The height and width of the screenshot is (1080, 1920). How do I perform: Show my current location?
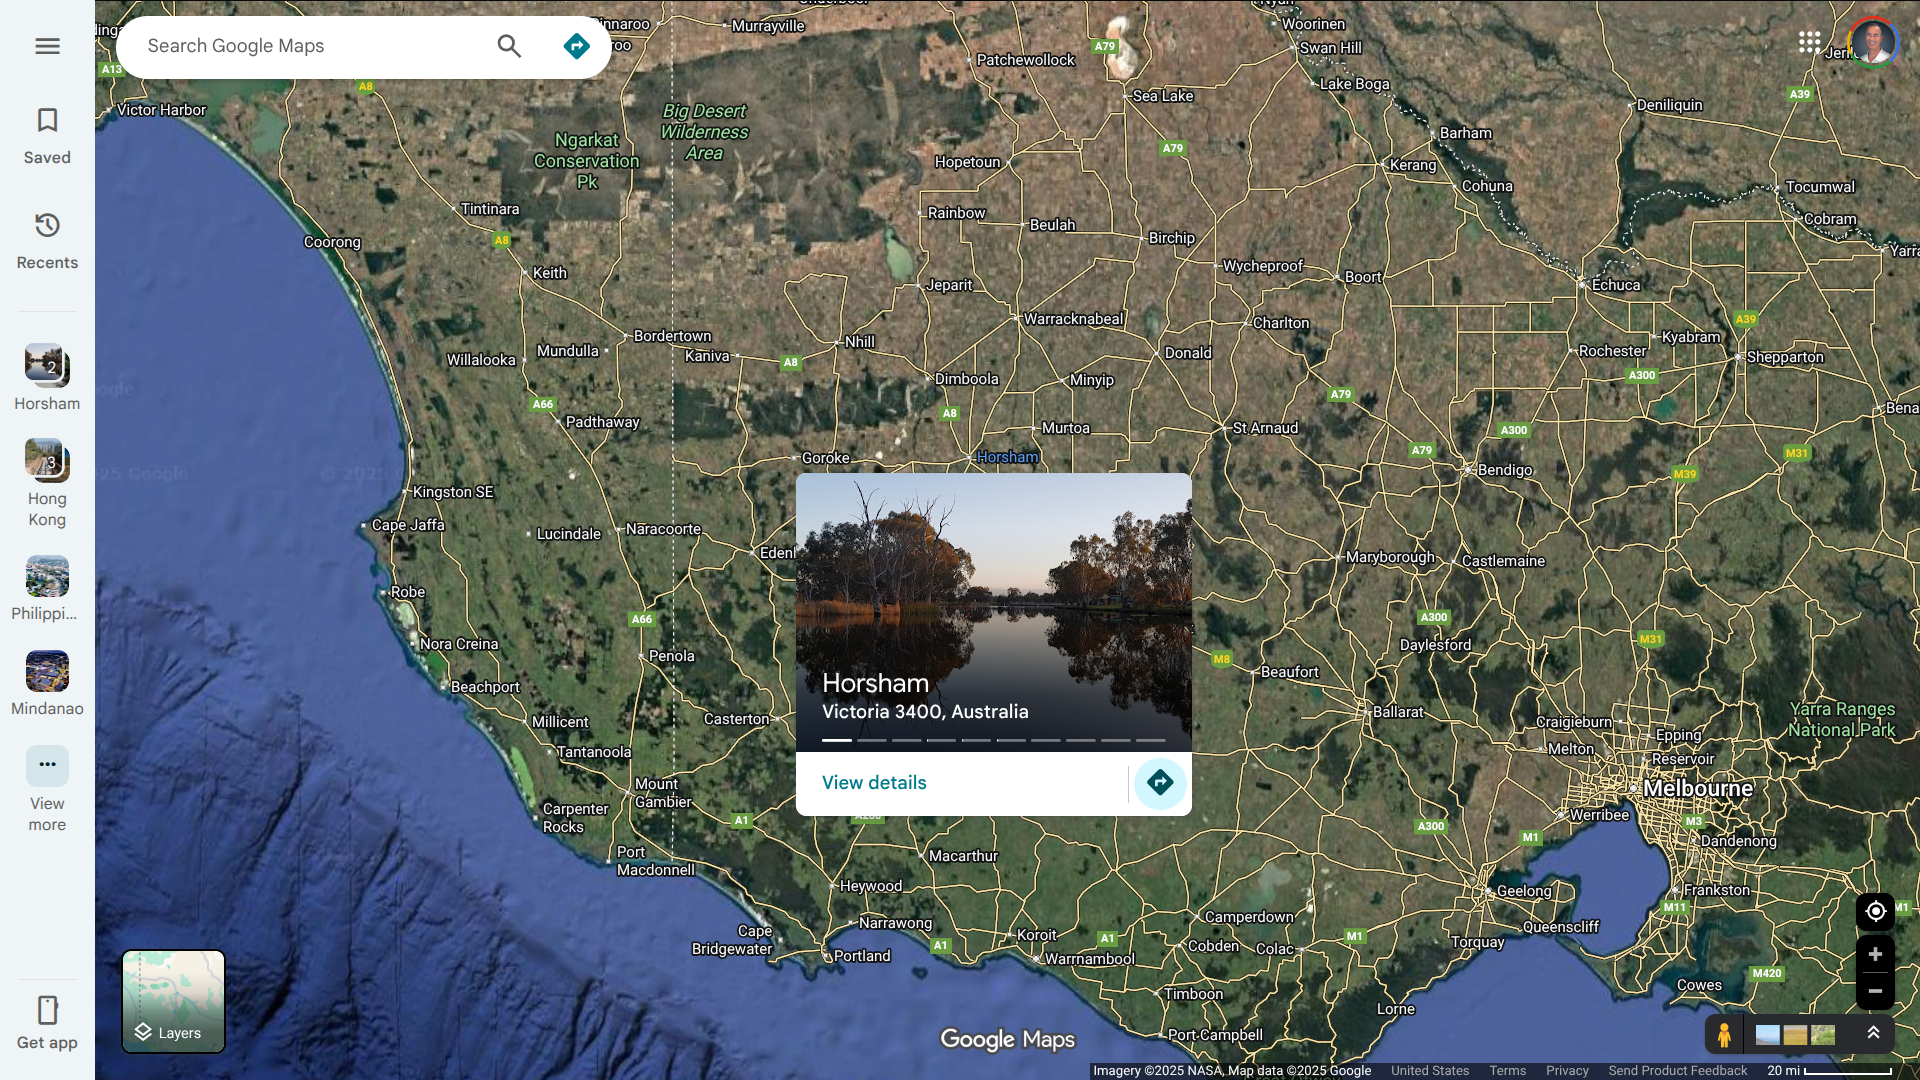point(1875,911)
